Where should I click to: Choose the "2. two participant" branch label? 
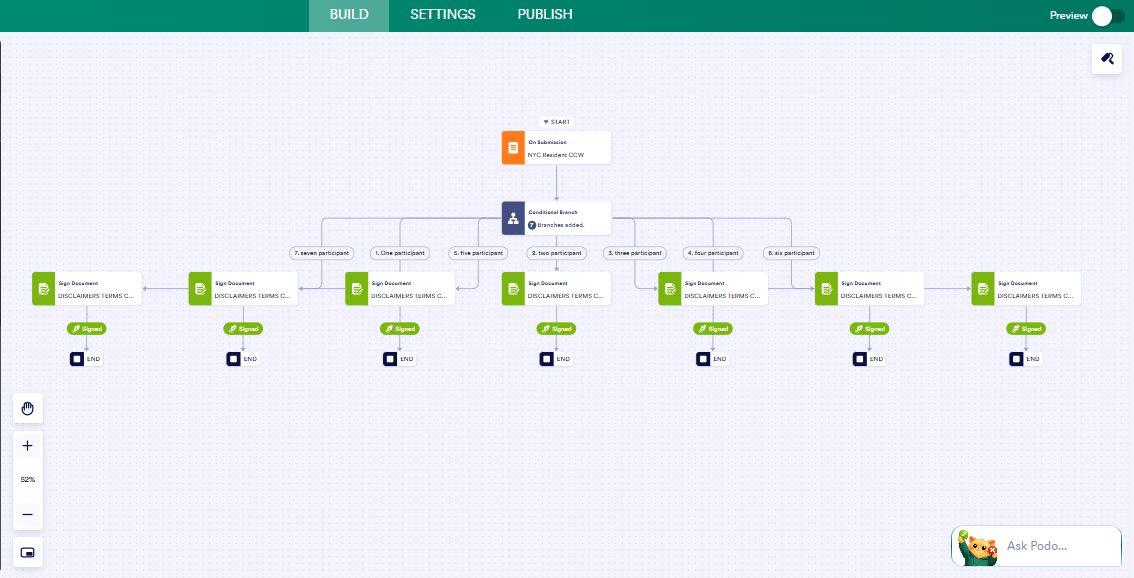point(556,253)
